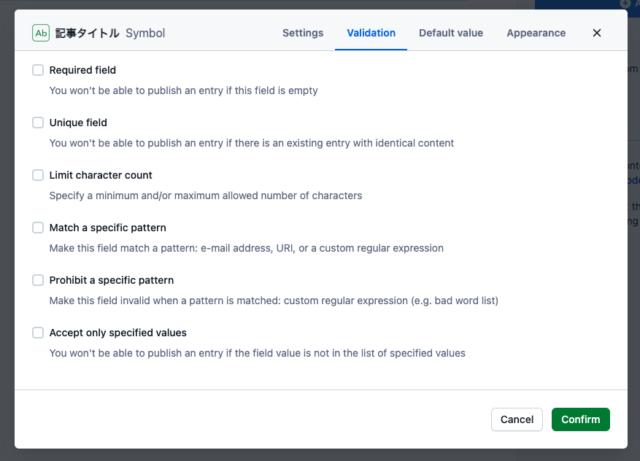
Task: Go to the Appearance tab
Action: point(536,33)
